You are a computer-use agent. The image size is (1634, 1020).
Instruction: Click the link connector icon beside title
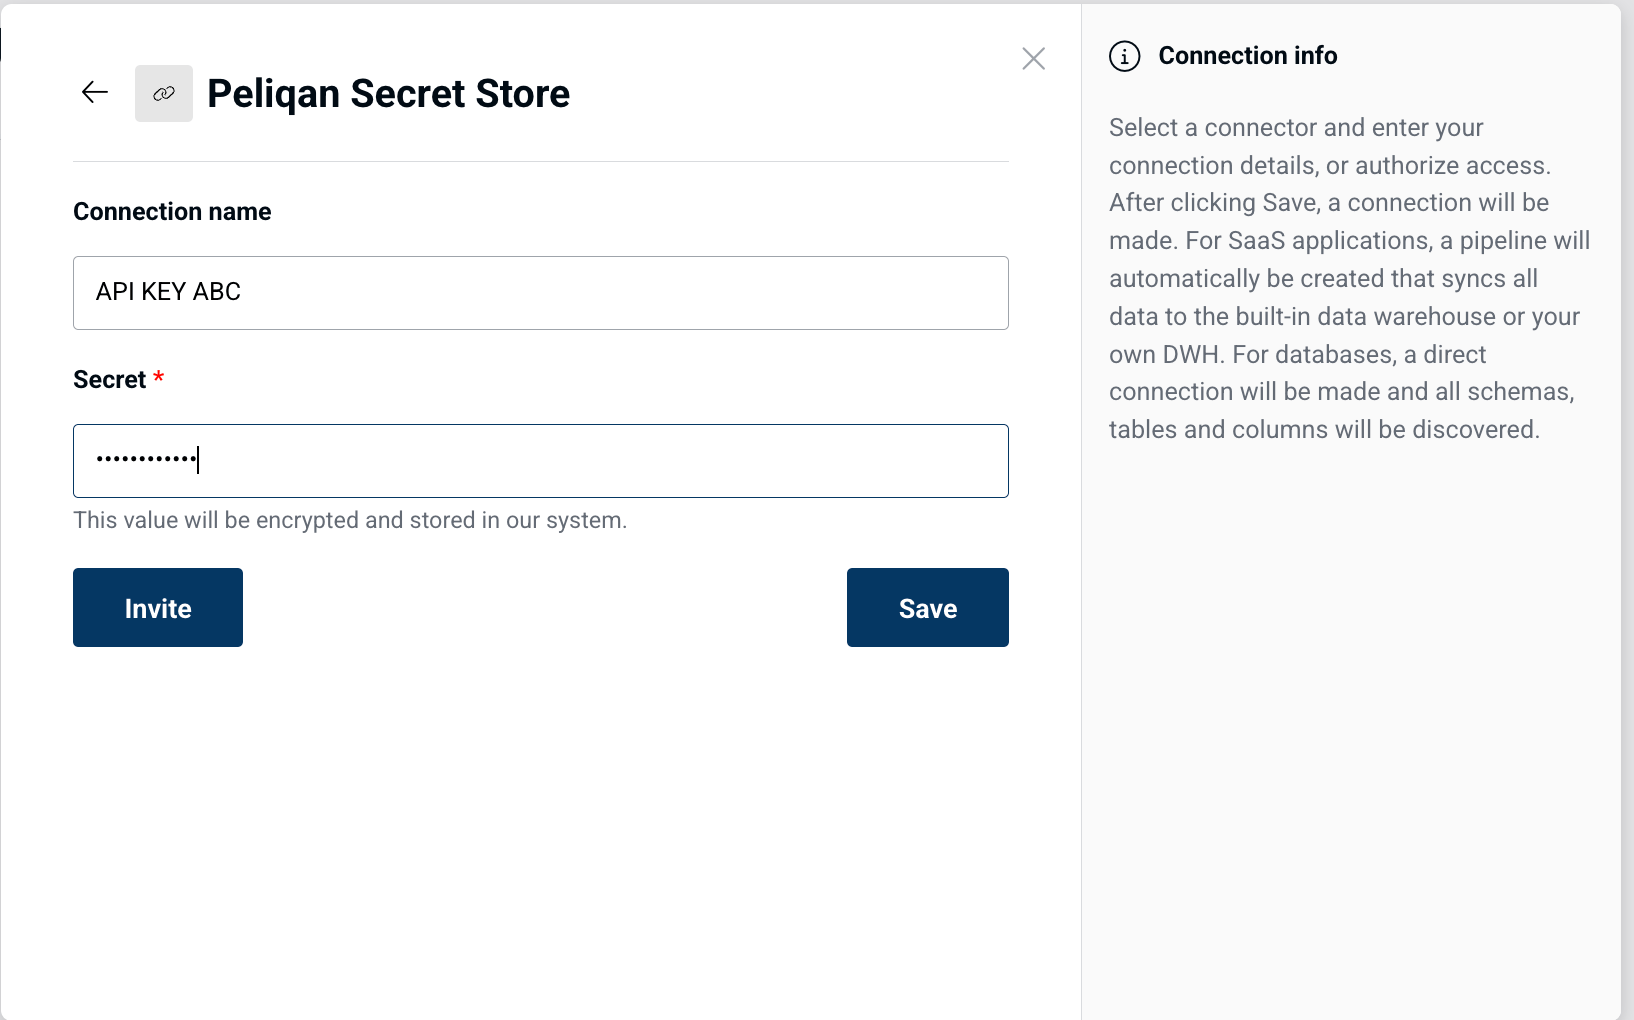[x=164, y=94]
